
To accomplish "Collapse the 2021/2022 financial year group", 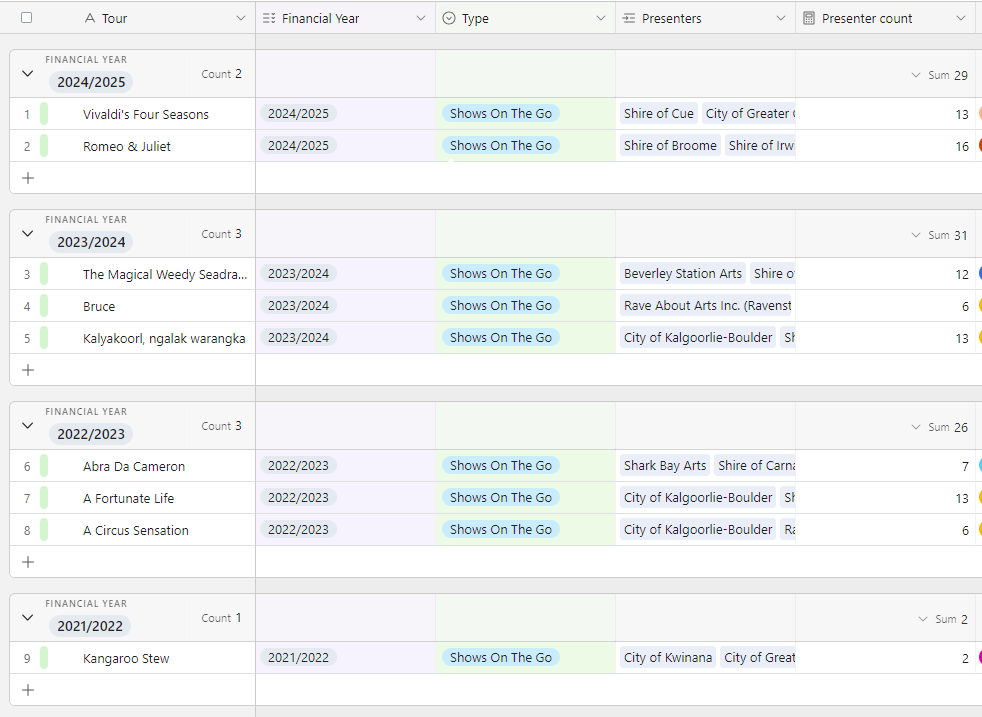I will pos(28,617).
